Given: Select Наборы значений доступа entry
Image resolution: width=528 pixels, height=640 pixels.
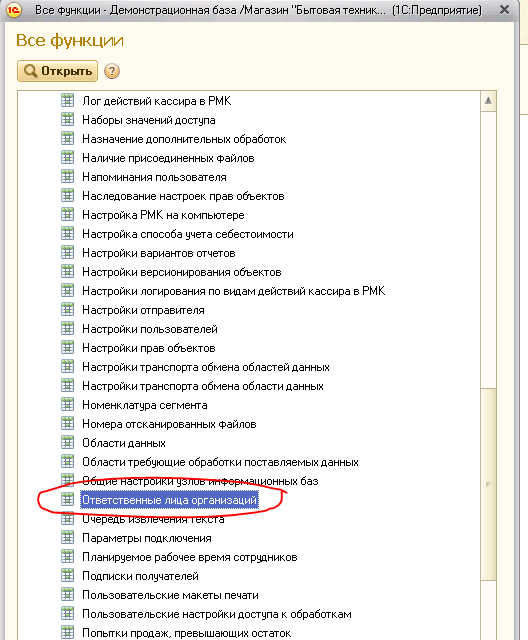Looking at the screenshot, I should pyautogui.click(x=149, y=120).
